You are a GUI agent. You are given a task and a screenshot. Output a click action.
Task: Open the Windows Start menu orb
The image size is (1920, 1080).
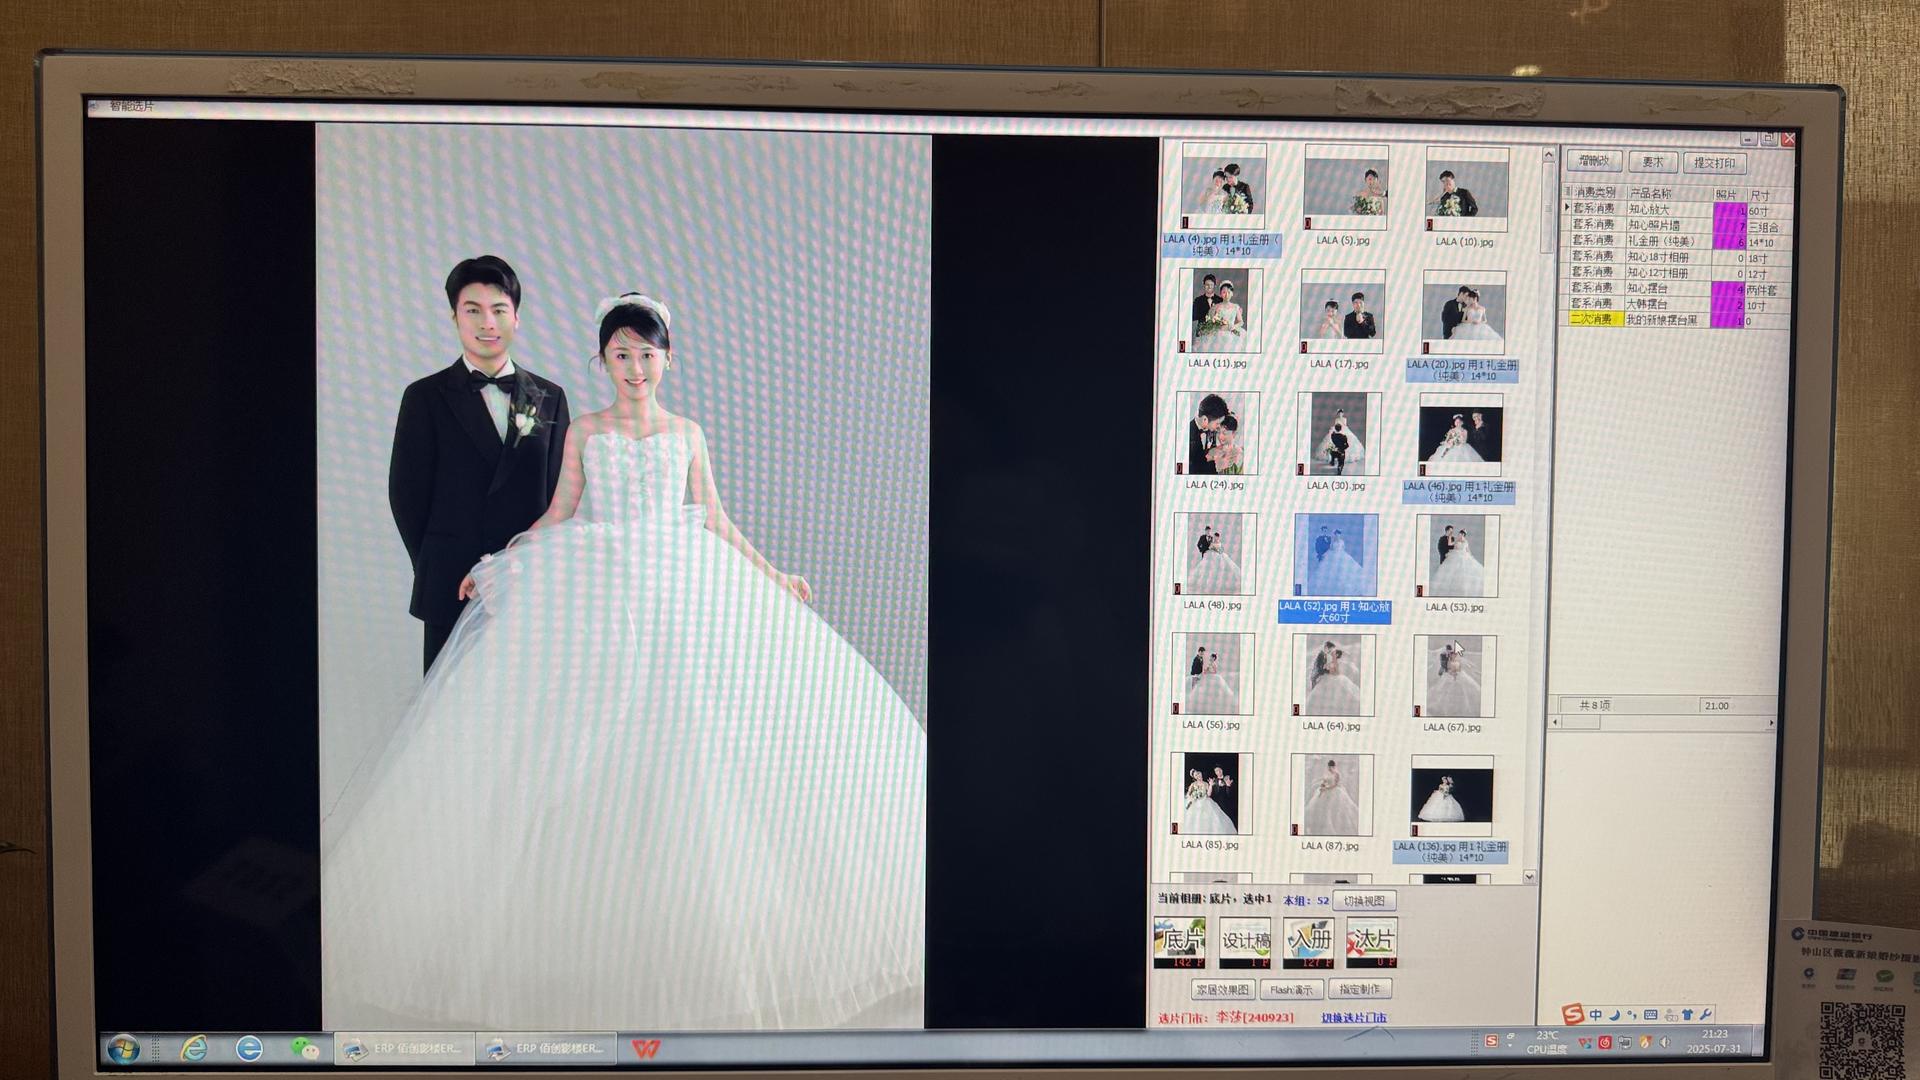point(124,1049)
